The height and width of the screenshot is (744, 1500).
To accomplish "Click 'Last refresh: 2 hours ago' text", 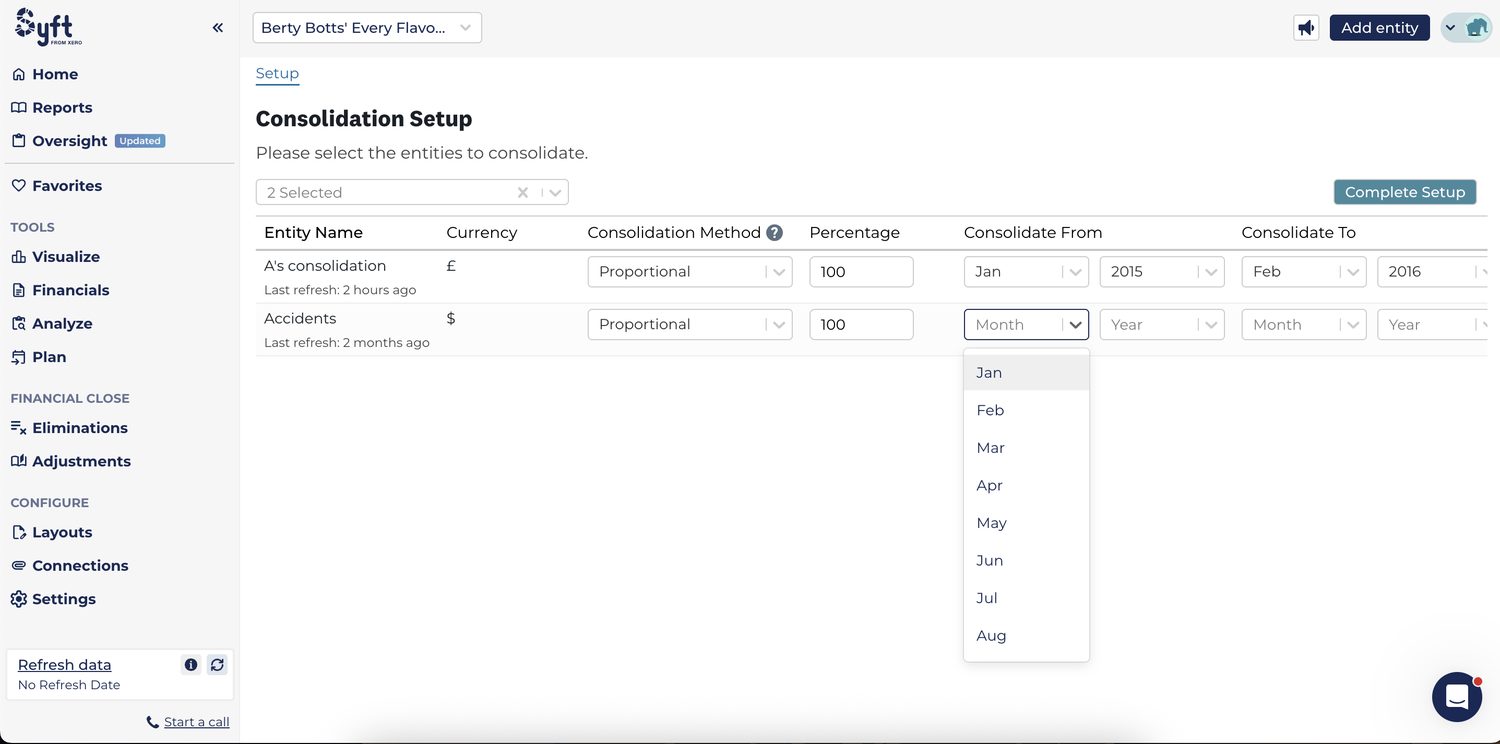I will pyautogui.click(x=340, y=290).
